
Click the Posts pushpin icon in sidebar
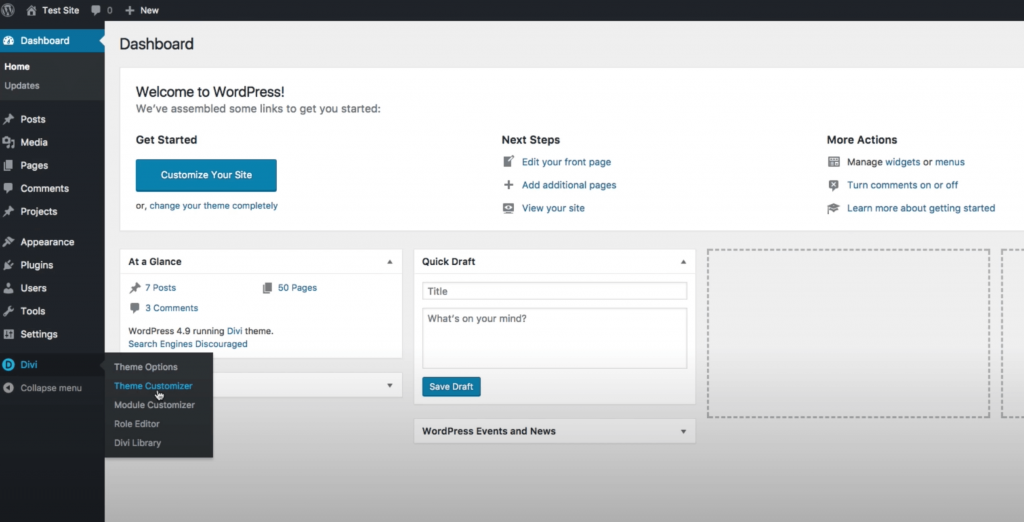pos(8,120)
